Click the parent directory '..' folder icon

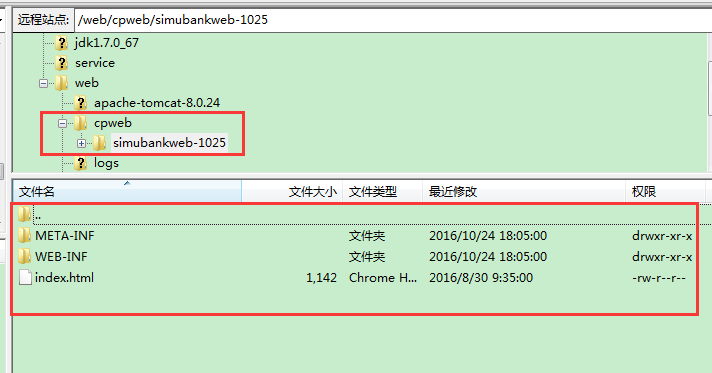(25, 214)
